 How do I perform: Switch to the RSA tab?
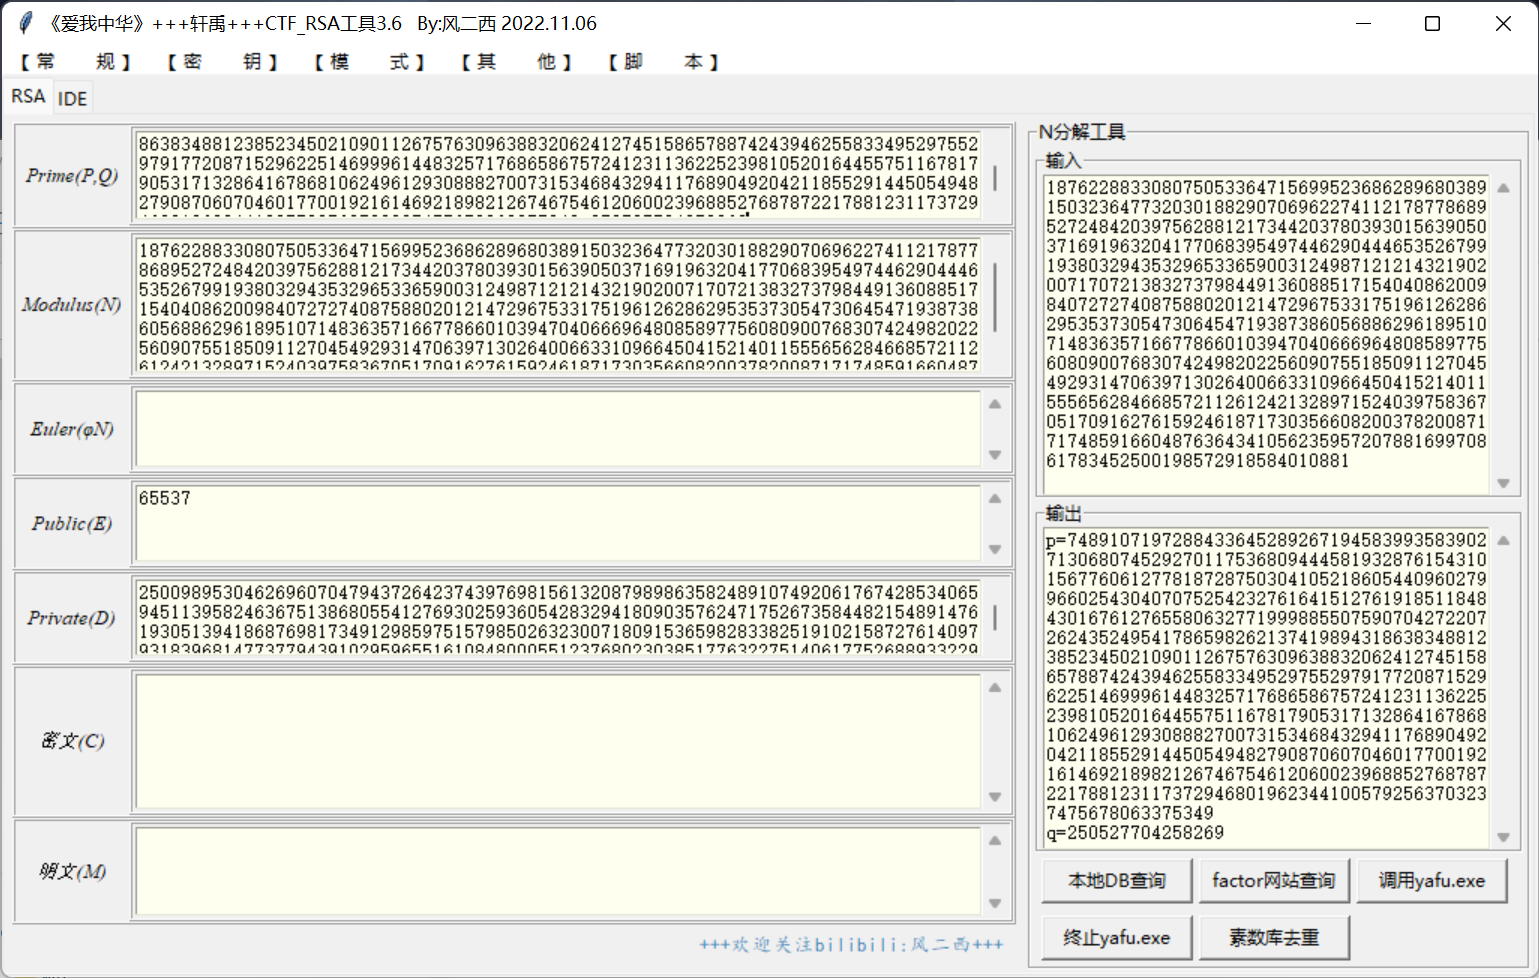click(x=28, y=96)
